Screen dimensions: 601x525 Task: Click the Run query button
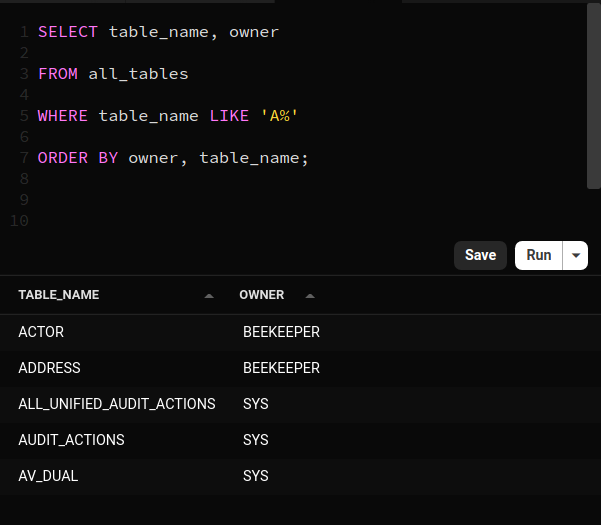pyautogui.click(x=539, y=255)
